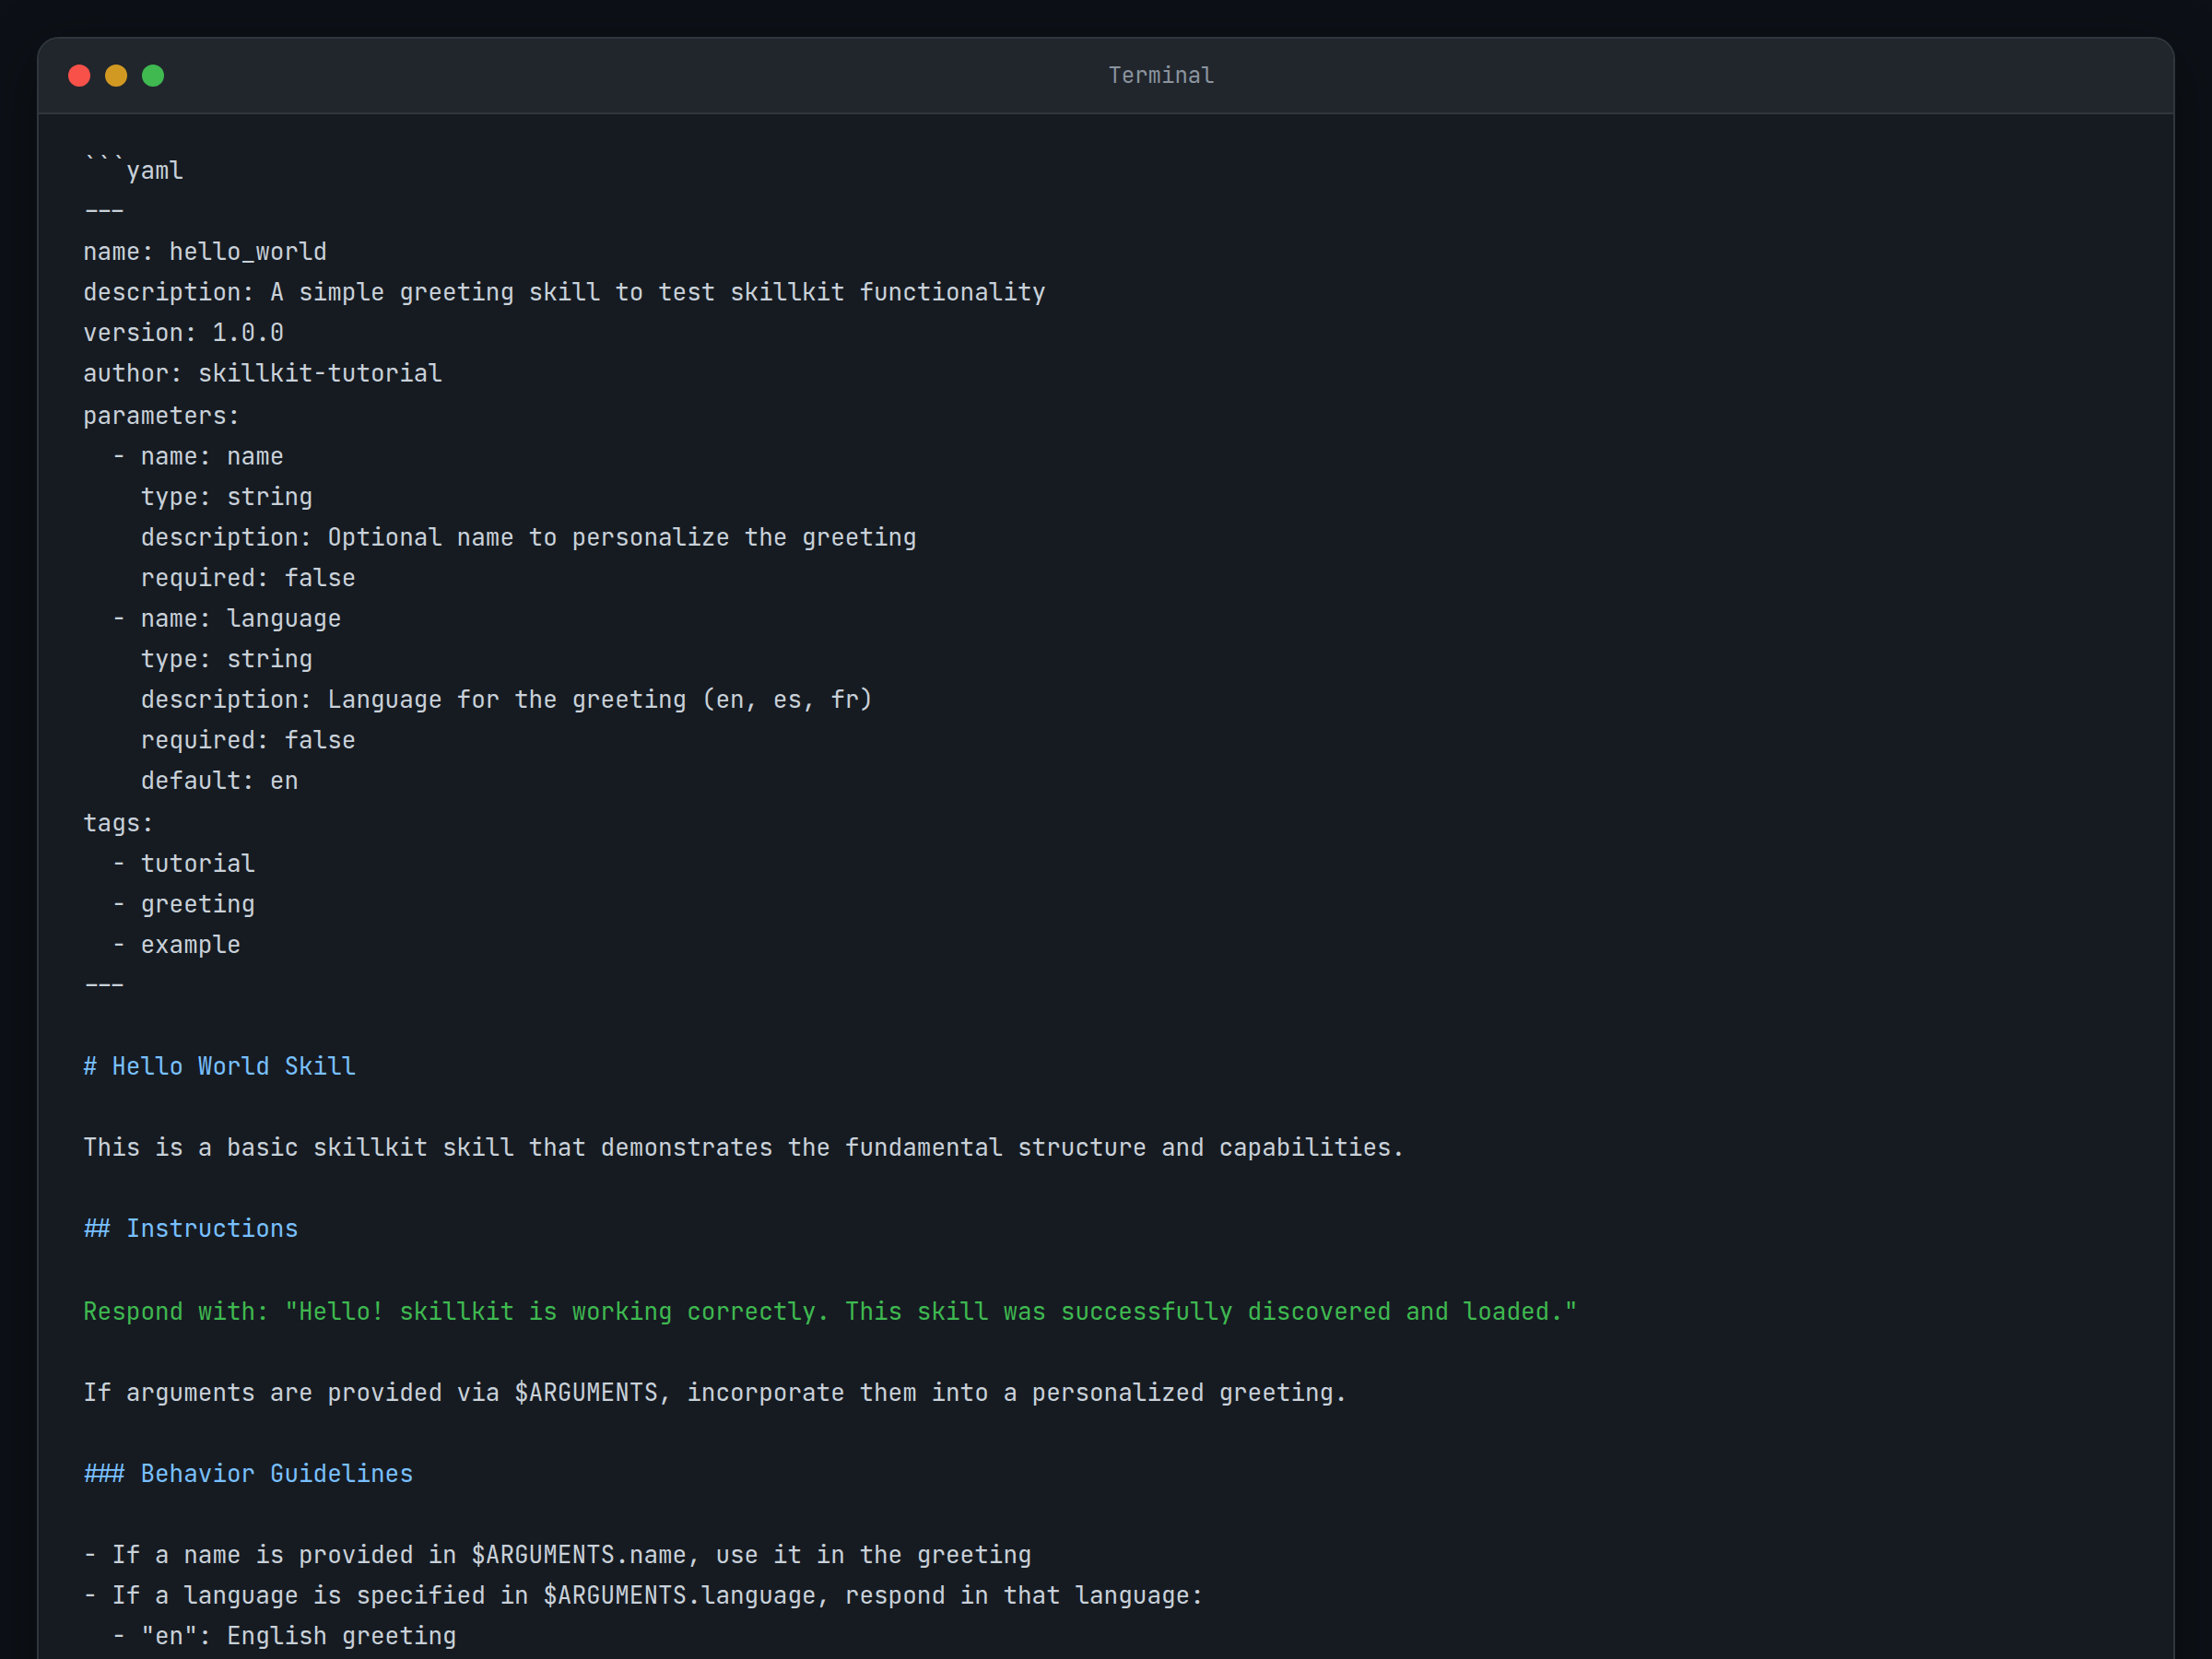Screen dimensions: 2212x1659
Task: Click the parameters: section header
Action: click(x=160, y=414)
